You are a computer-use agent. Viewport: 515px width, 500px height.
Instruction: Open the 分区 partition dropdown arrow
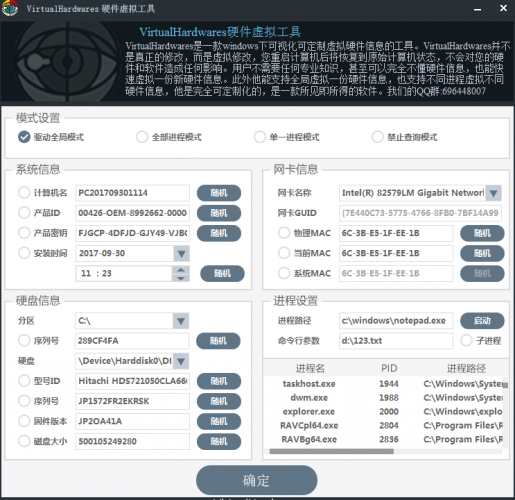(181, 321)
